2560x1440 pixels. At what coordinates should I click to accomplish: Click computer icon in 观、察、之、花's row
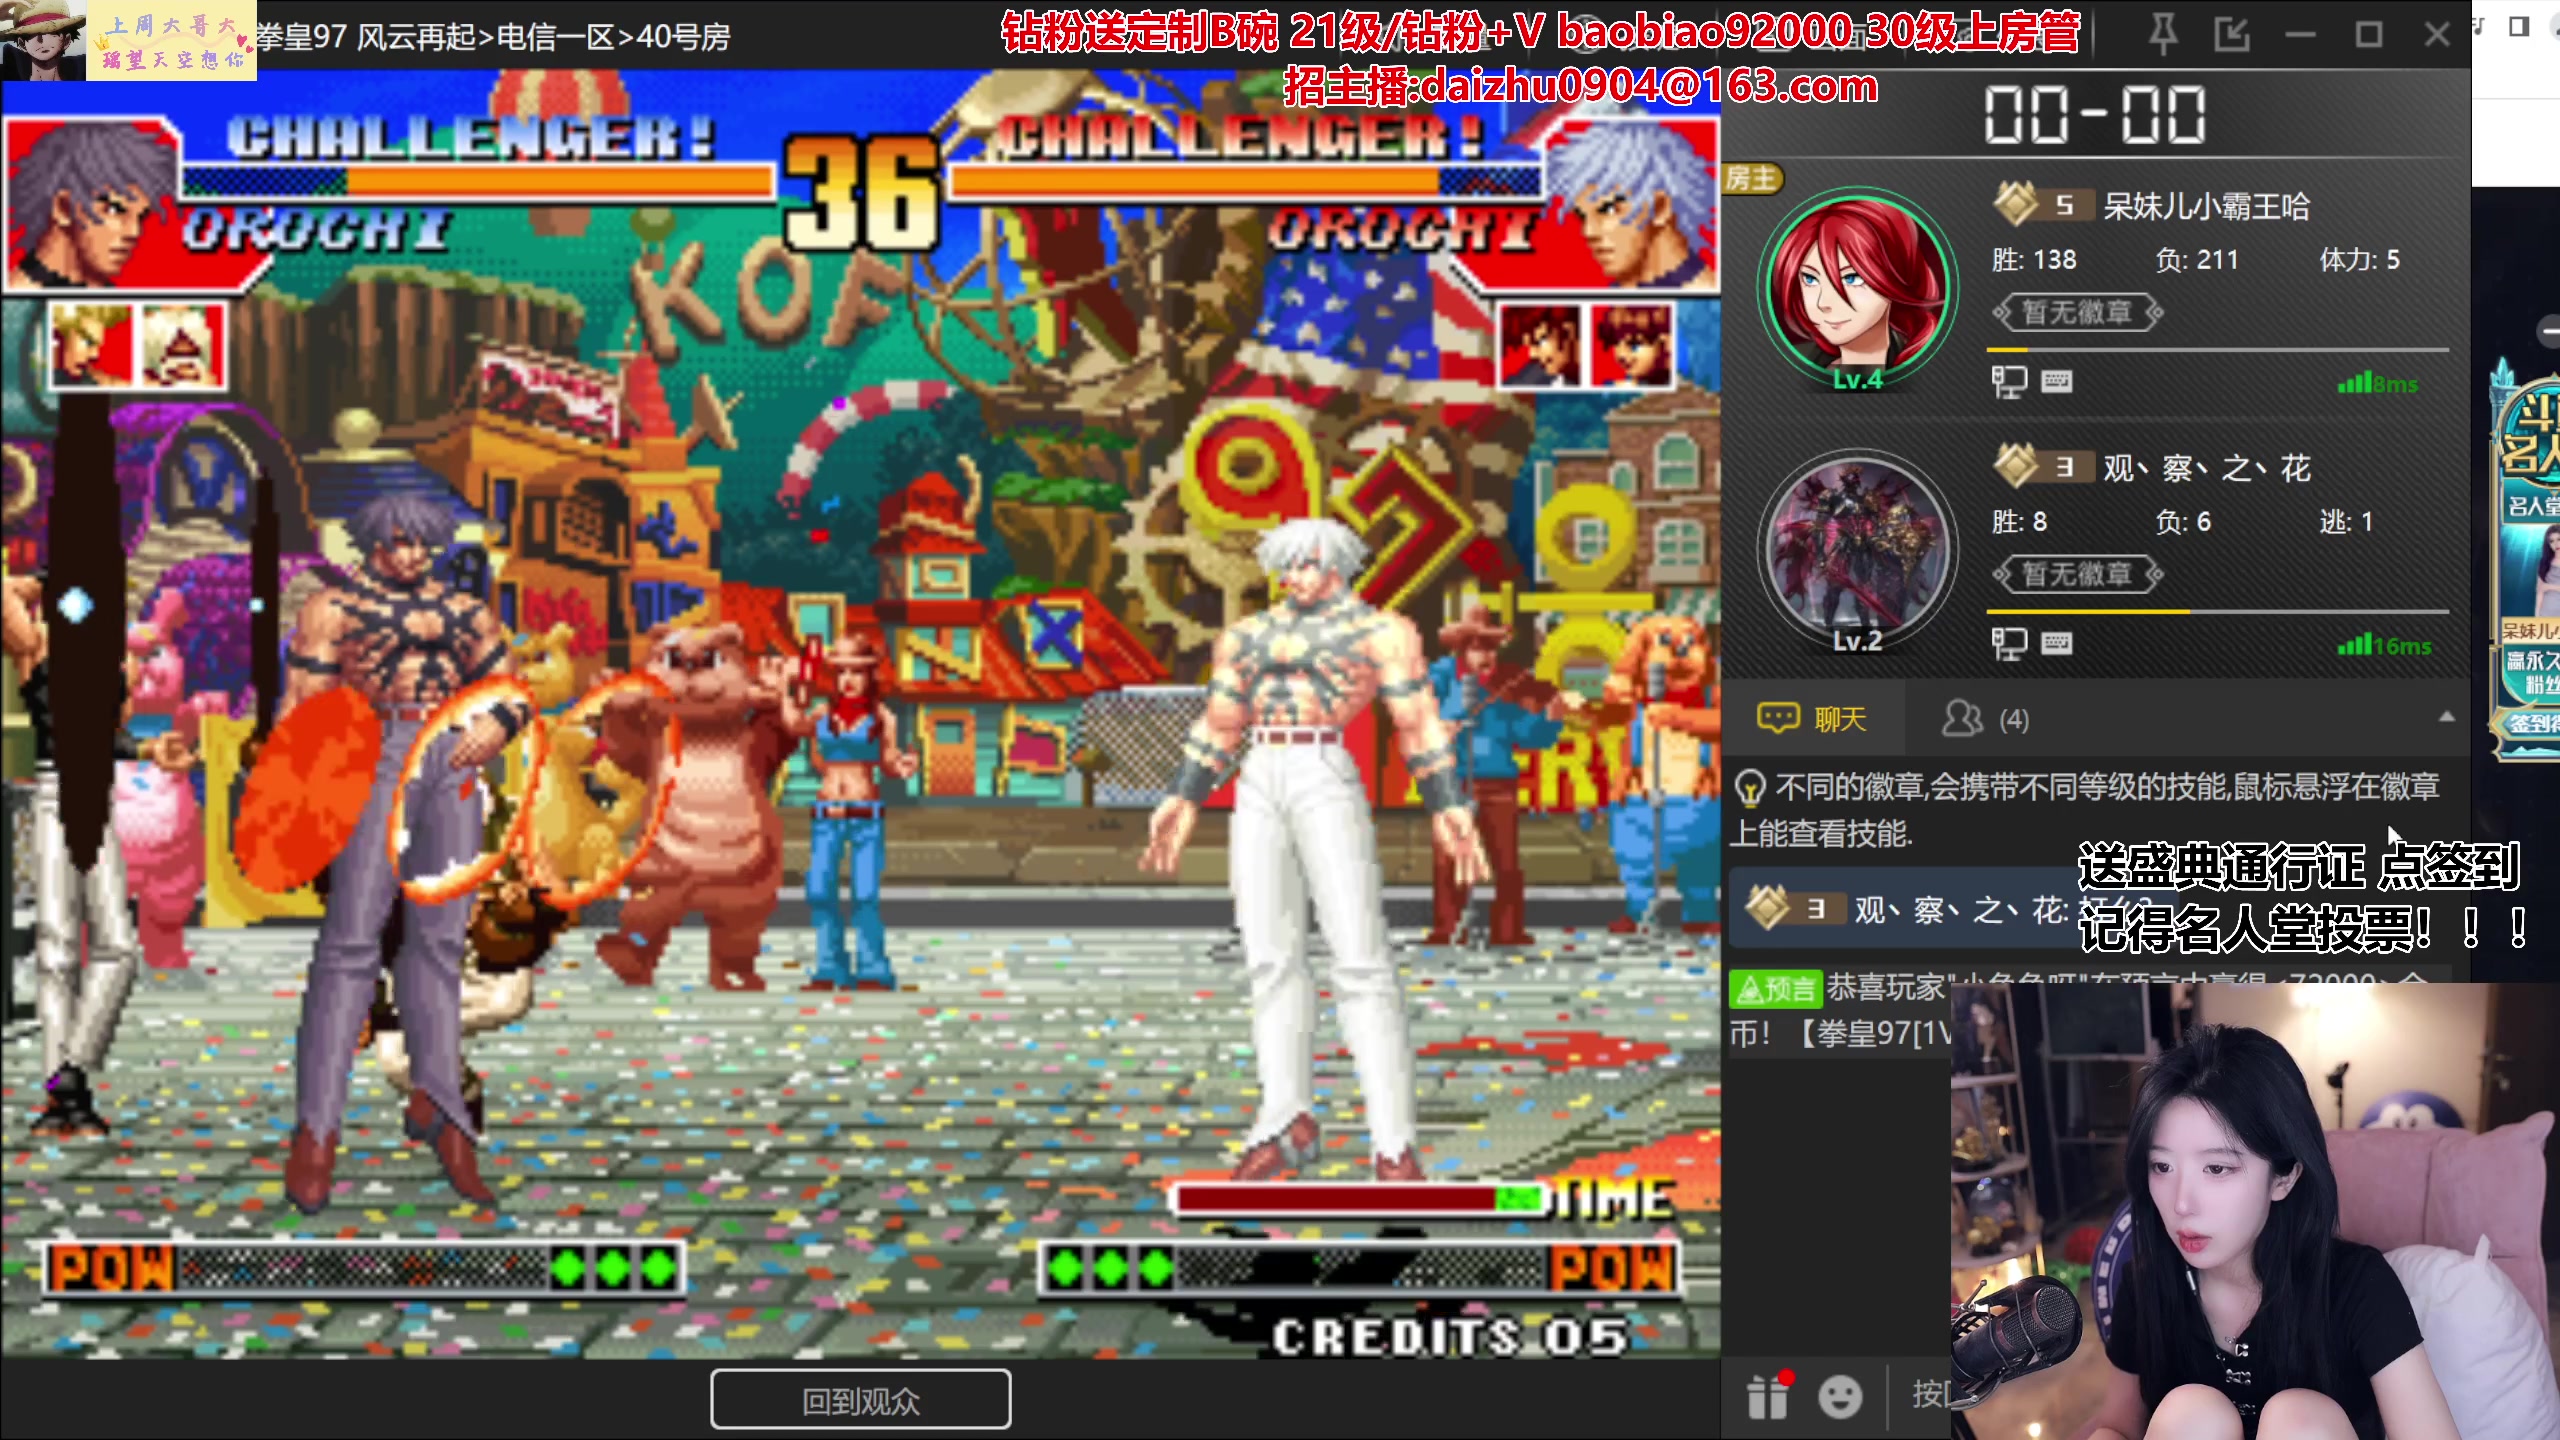coord(2008,643)
